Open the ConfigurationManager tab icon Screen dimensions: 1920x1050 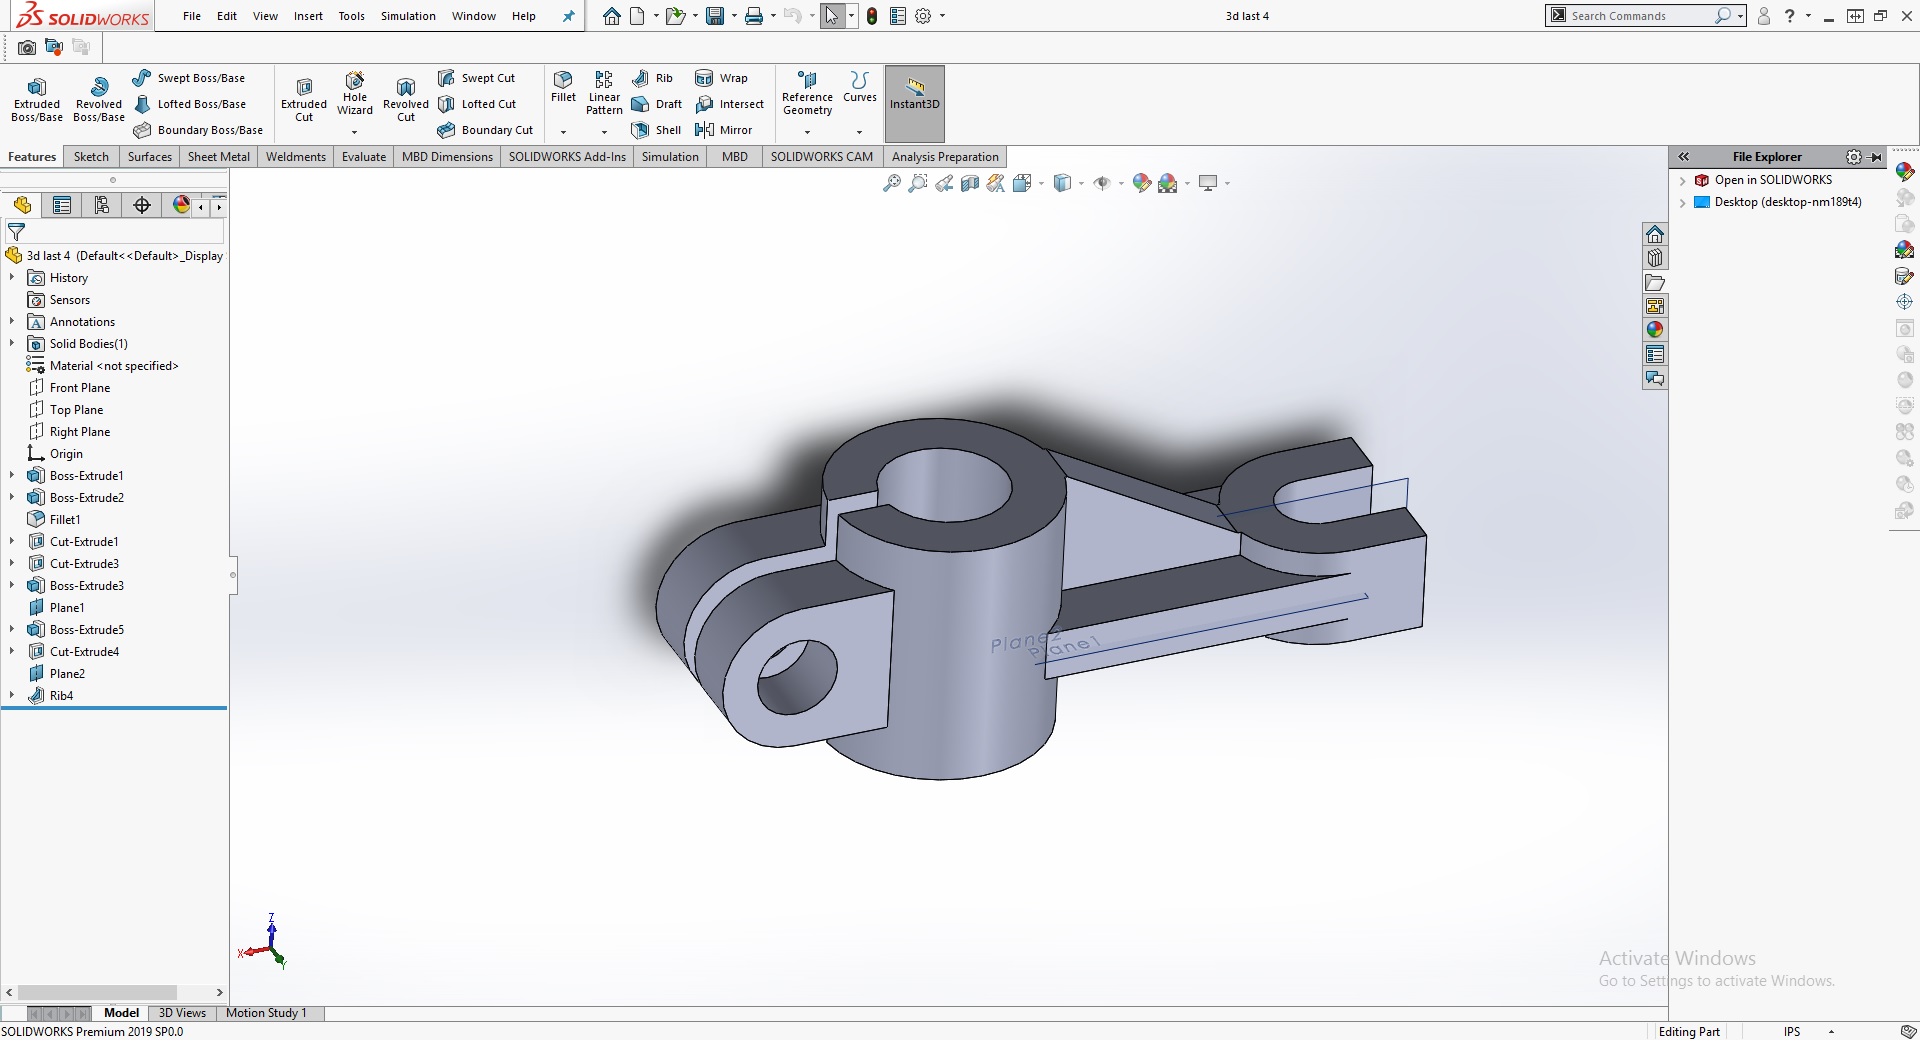[x=102, y=205]
